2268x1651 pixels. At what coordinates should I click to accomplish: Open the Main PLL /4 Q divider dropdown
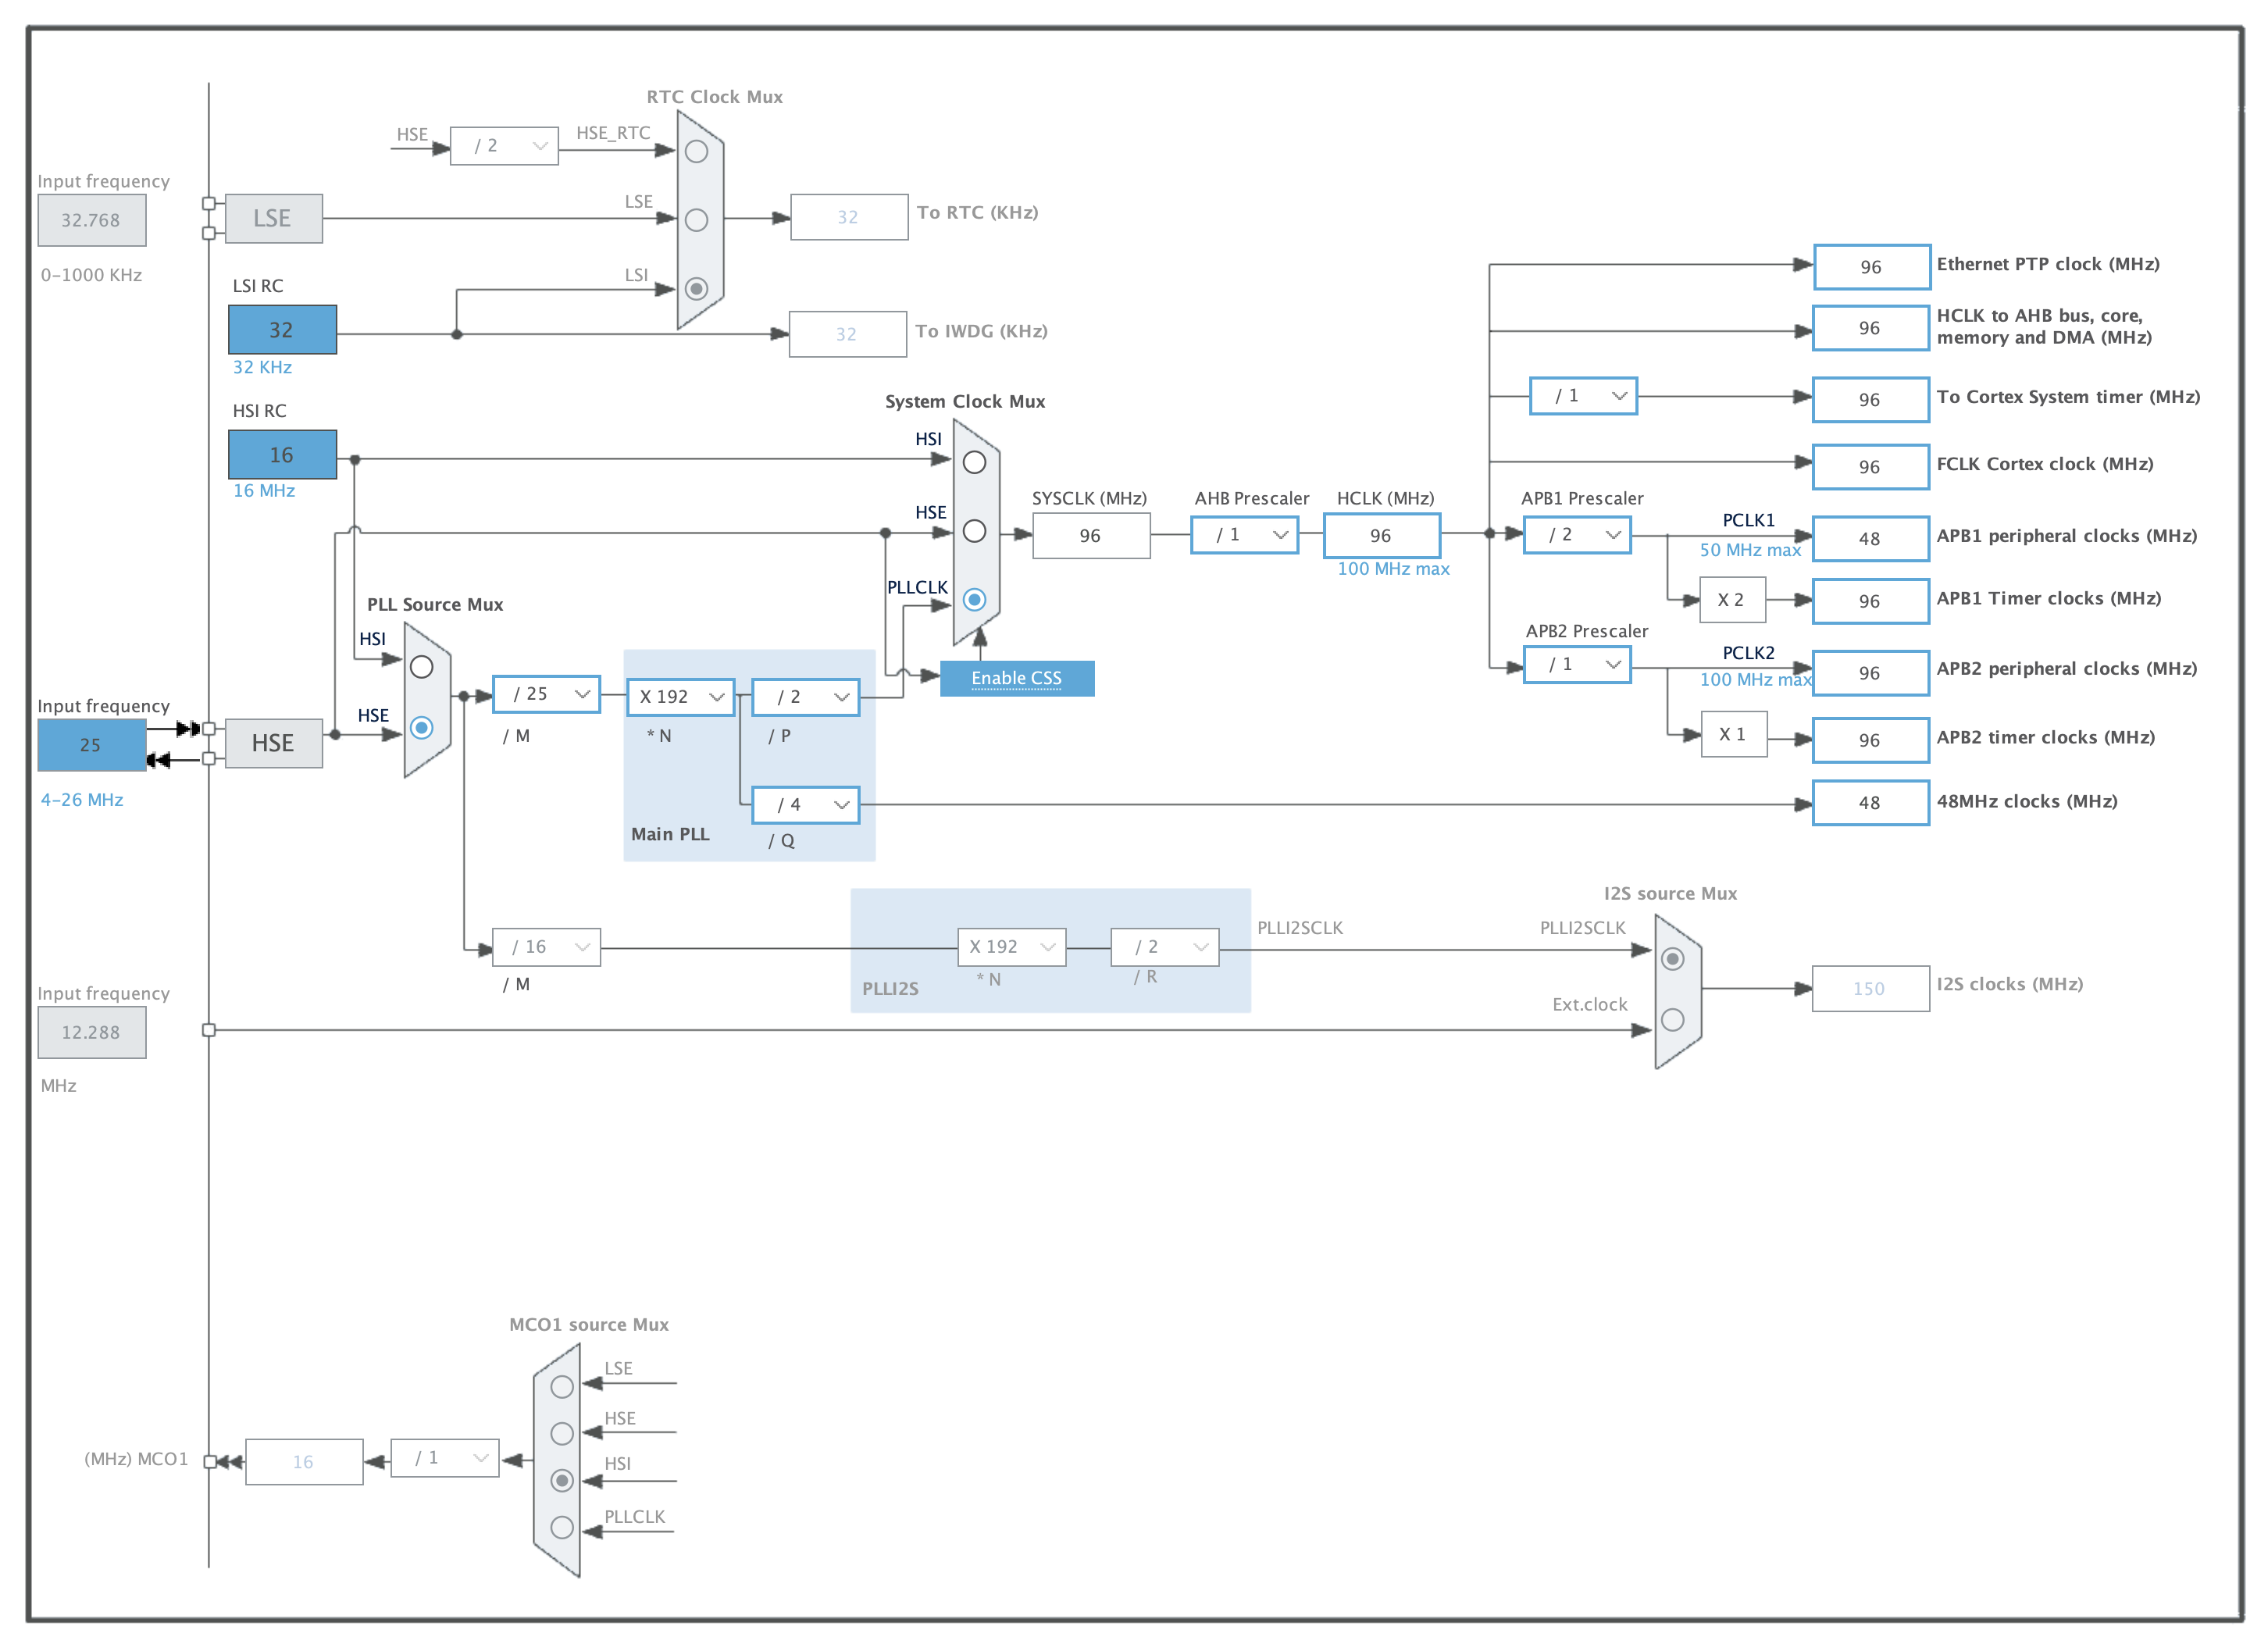click(x=806, y=805)
